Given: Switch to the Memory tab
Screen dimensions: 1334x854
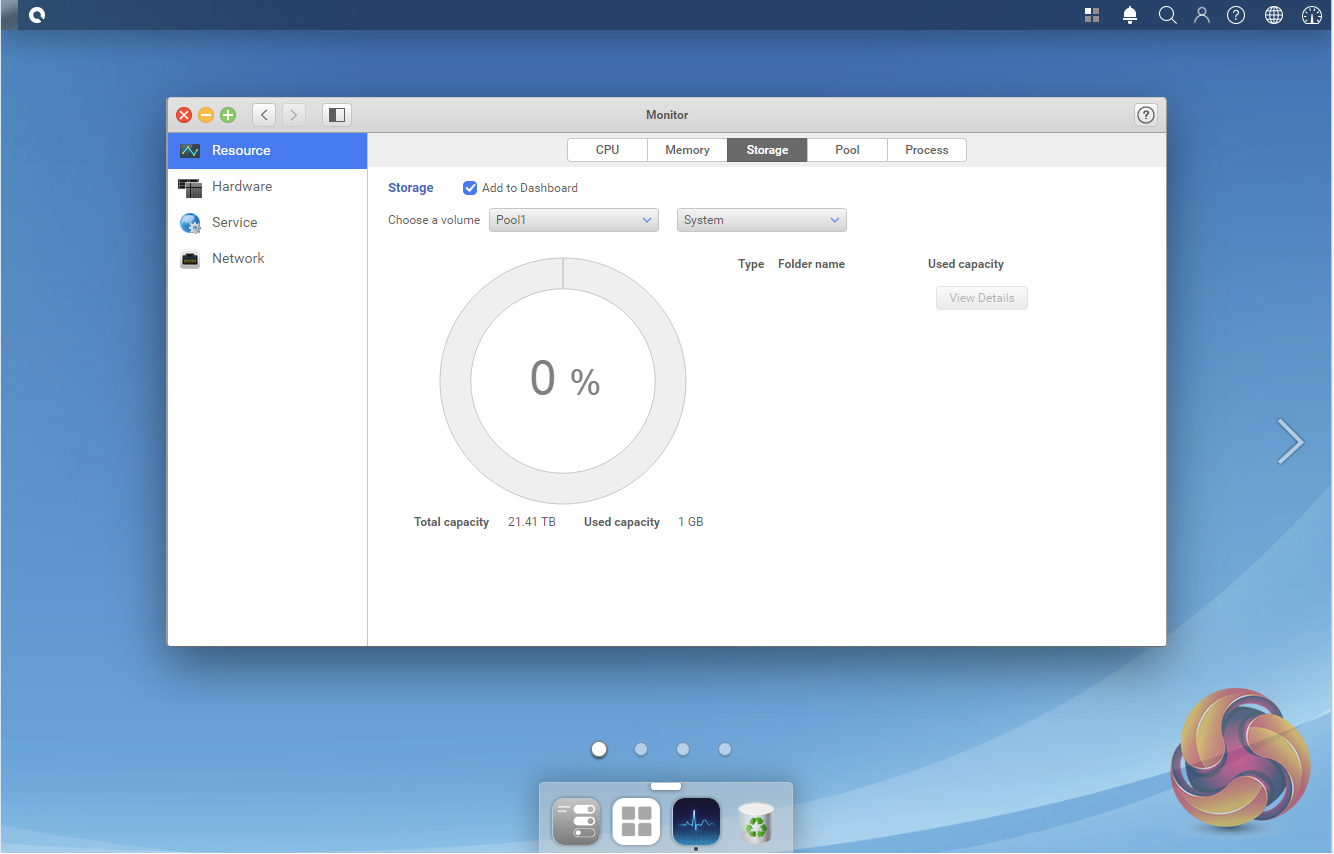Looking at the screenshot, I should pyautogui.click(x=687, y=150).
